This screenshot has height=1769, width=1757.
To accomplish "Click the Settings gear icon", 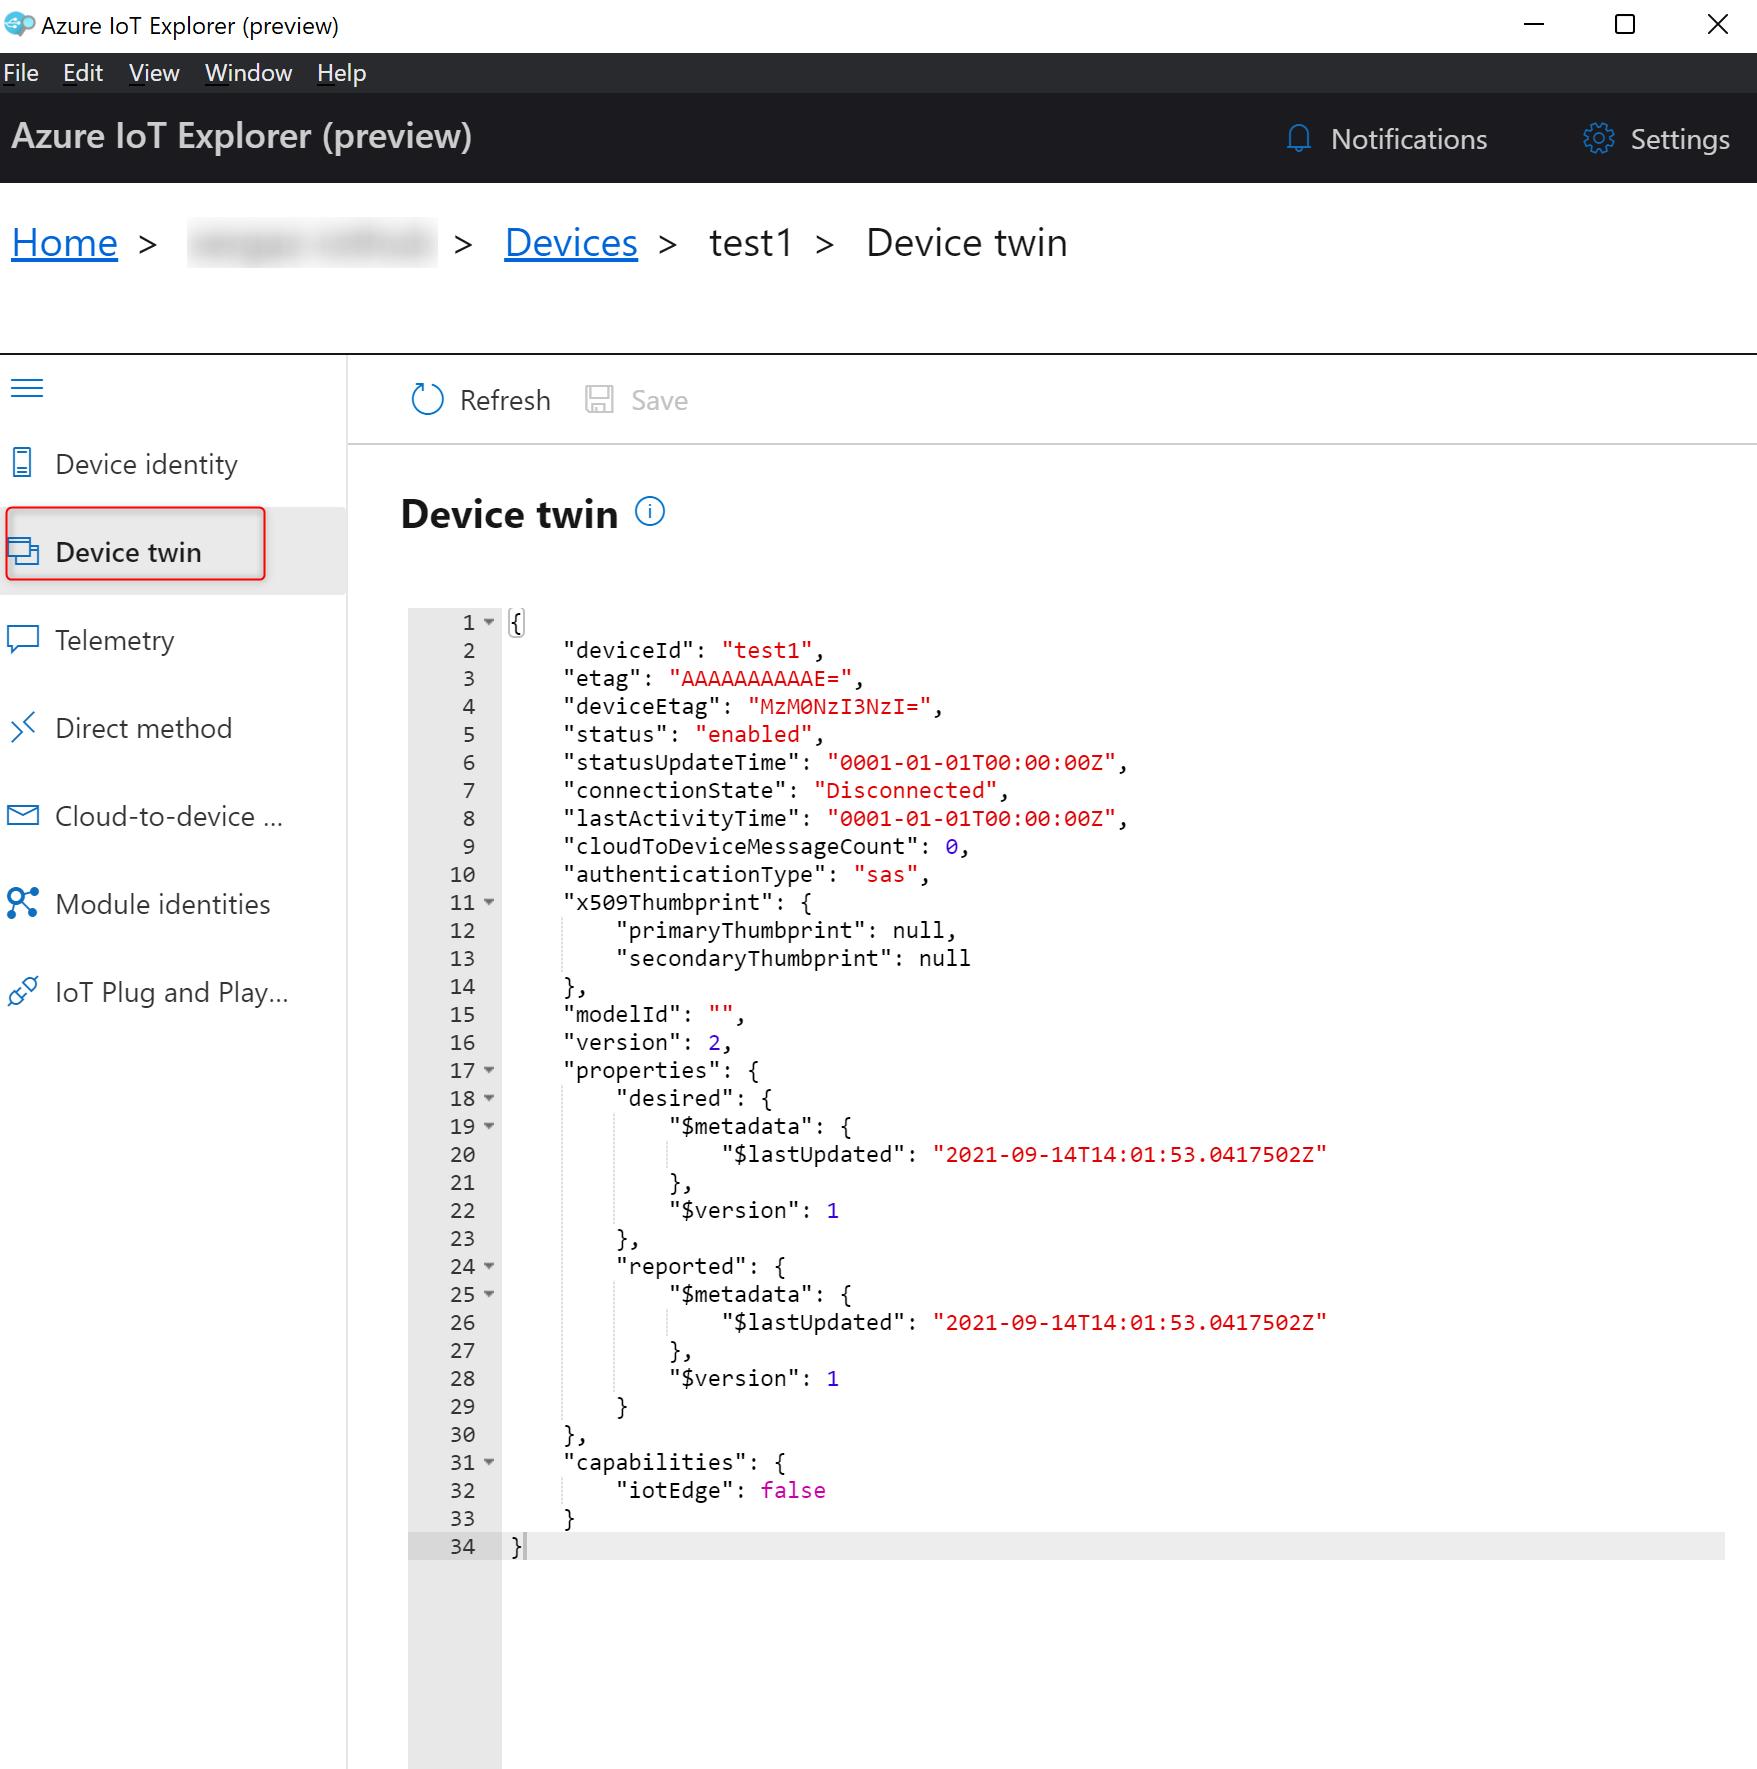I will coord(1598,138).
